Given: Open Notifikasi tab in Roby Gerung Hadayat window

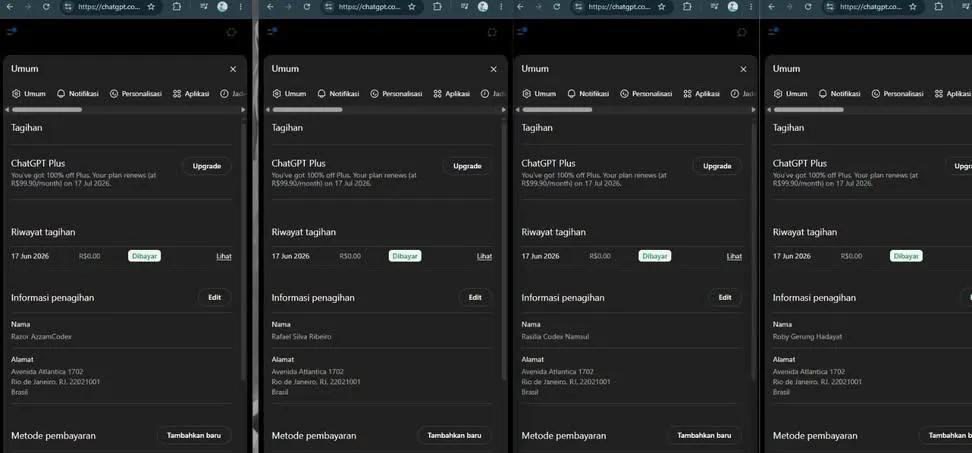Looking at the screenshot, I should [839, 94].
